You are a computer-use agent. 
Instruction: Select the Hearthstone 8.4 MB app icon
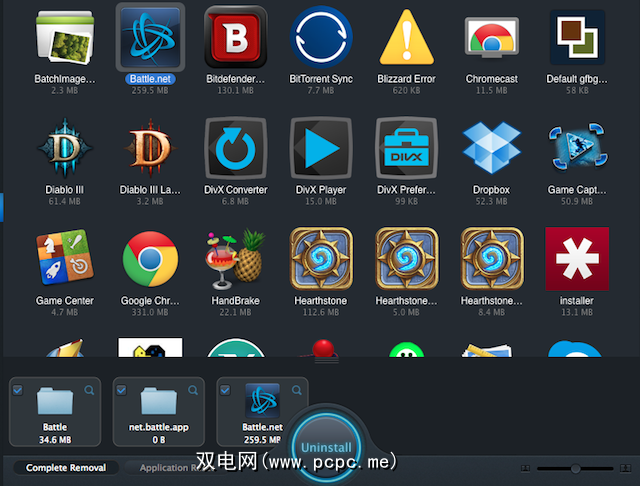pyautogui.click(x=492, y=259)
